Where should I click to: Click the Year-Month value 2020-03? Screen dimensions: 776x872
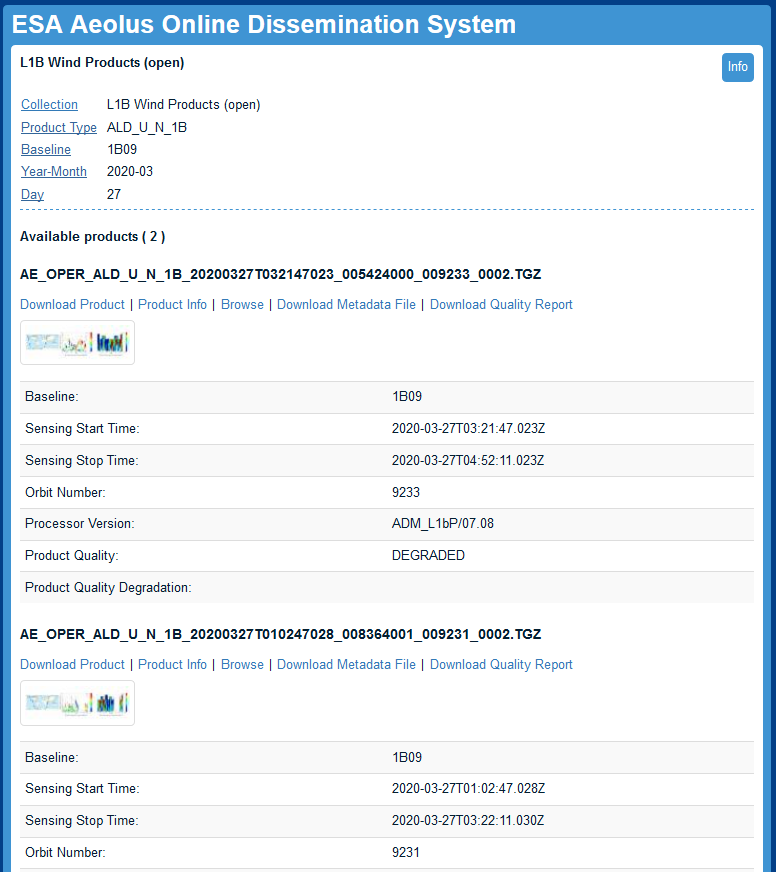[130, 171]
